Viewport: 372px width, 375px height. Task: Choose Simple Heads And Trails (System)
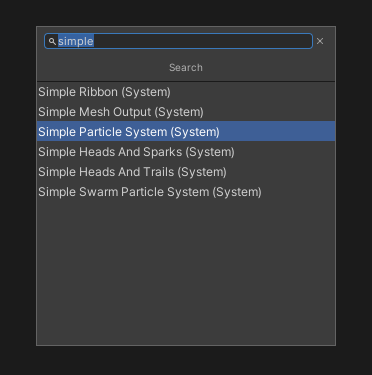click(186, 172)
